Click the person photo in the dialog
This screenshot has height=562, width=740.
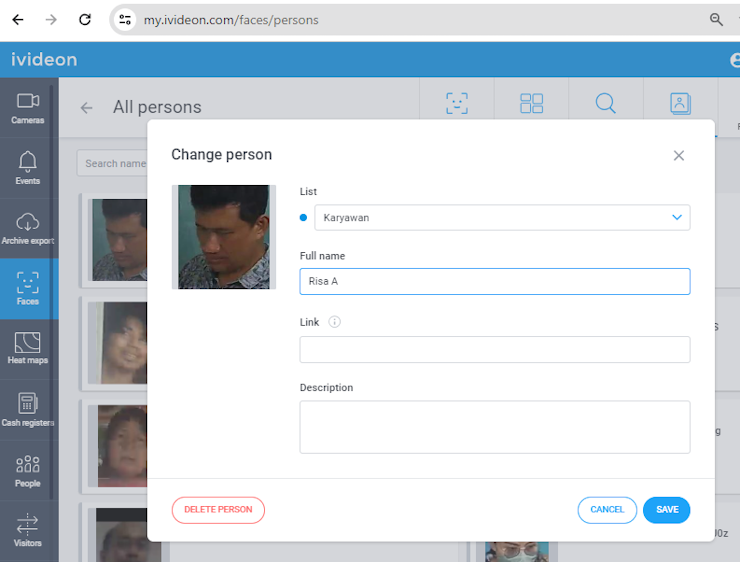click(x=224, y=237)
